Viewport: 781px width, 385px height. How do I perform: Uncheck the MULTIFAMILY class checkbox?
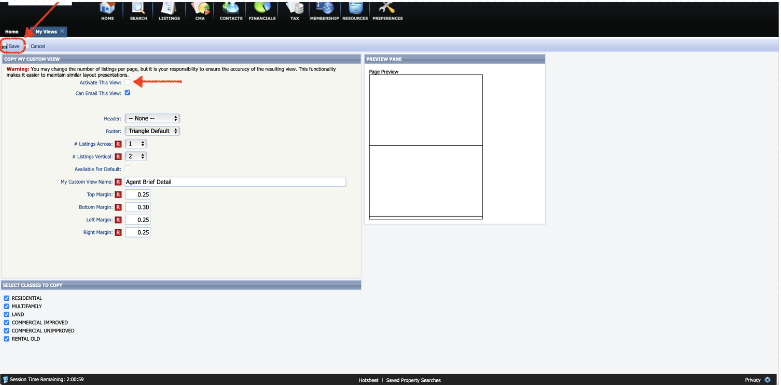(6, 306)
